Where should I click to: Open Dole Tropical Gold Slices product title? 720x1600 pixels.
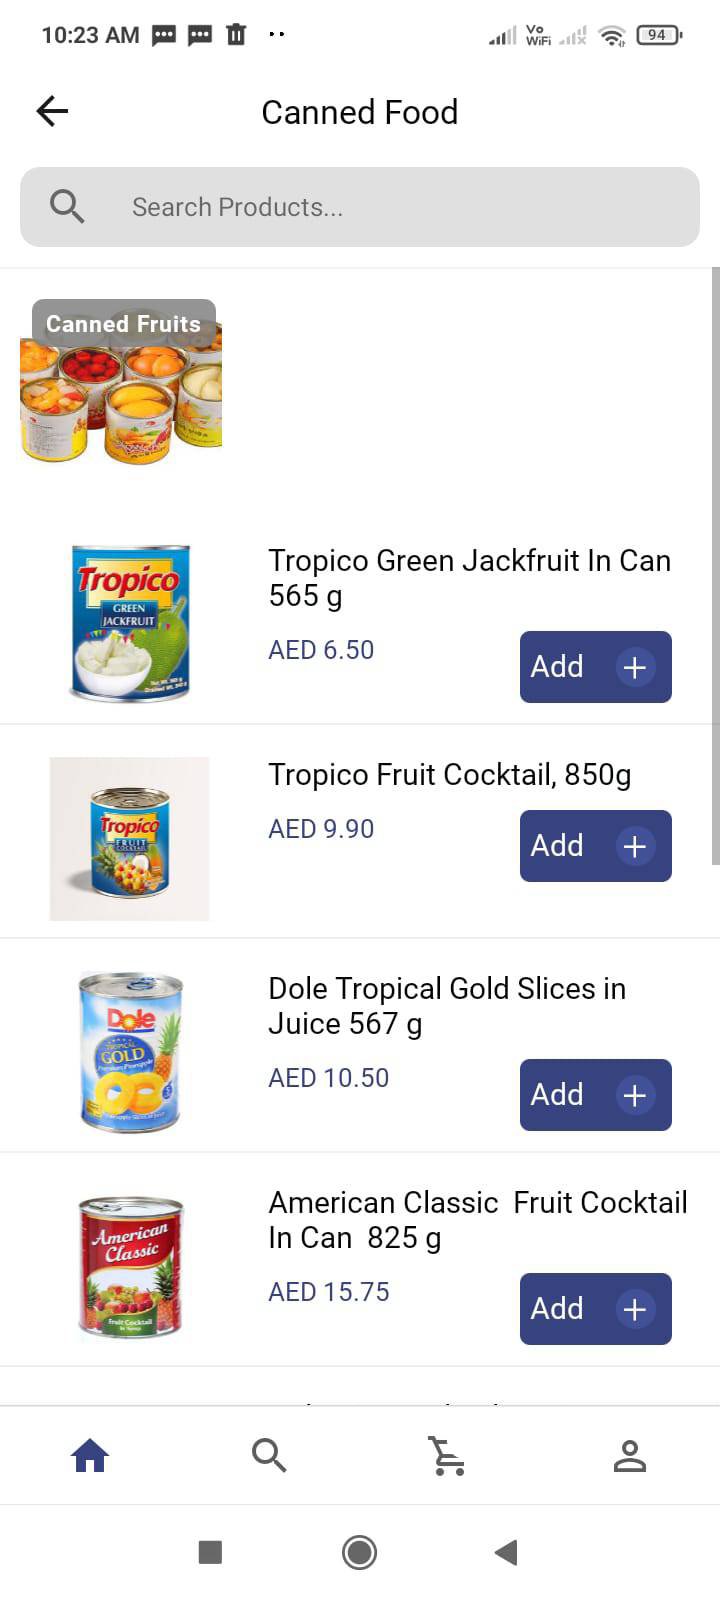[447, 1005]
